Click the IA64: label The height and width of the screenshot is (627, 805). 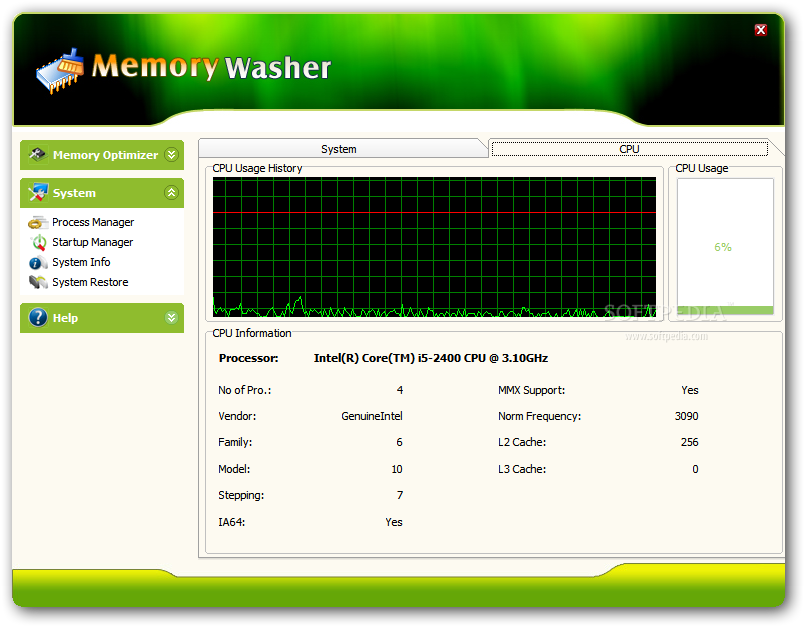tap(232, 522)
